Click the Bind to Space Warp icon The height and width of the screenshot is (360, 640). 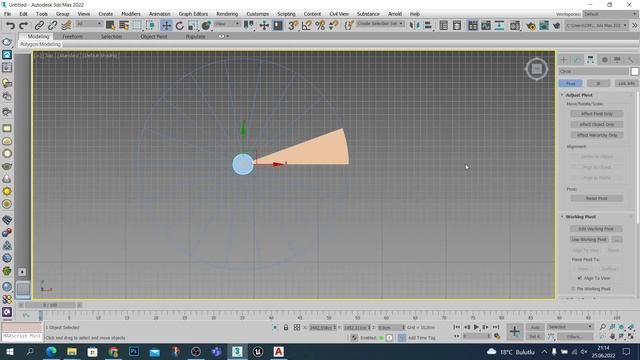click(x=66, y=26)
